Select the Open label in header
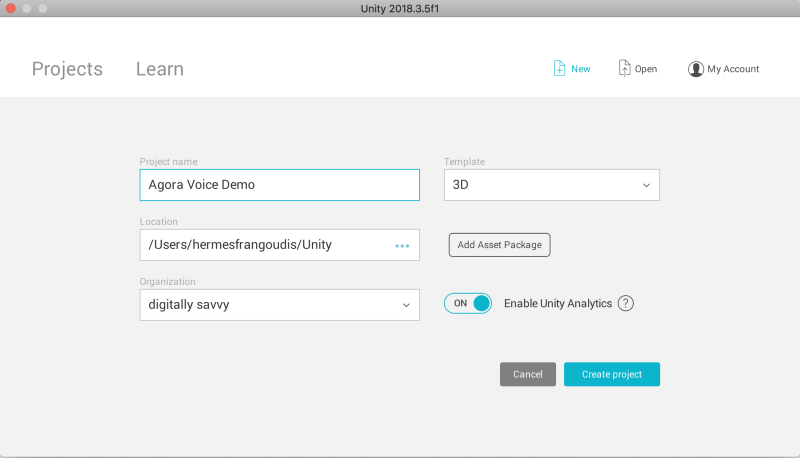The width and height of the screenshot is (800, 458). pyautogui.click(x=646, y=69)
